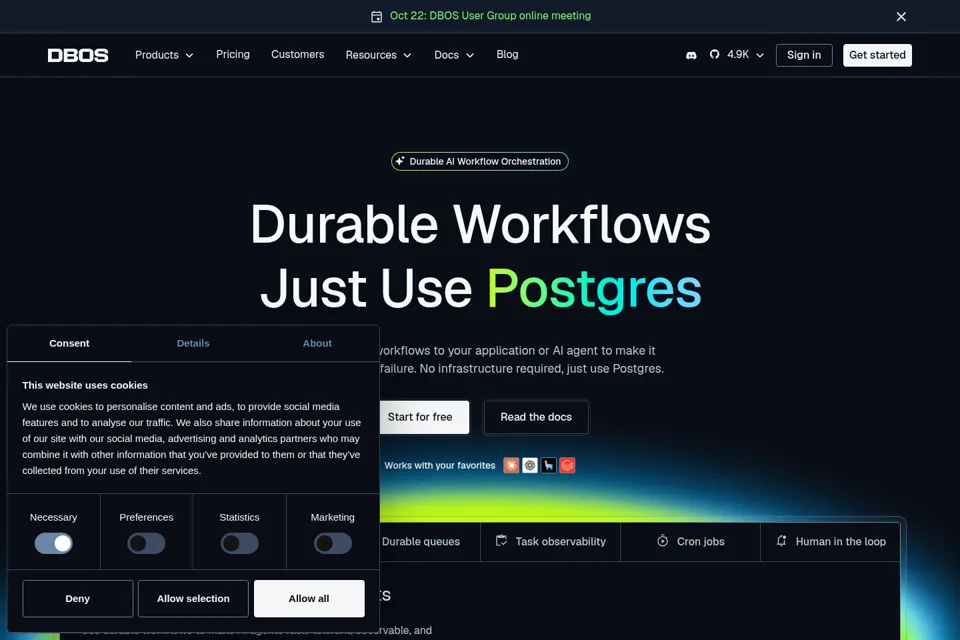Click the Allow all button

tap(309, 598)
